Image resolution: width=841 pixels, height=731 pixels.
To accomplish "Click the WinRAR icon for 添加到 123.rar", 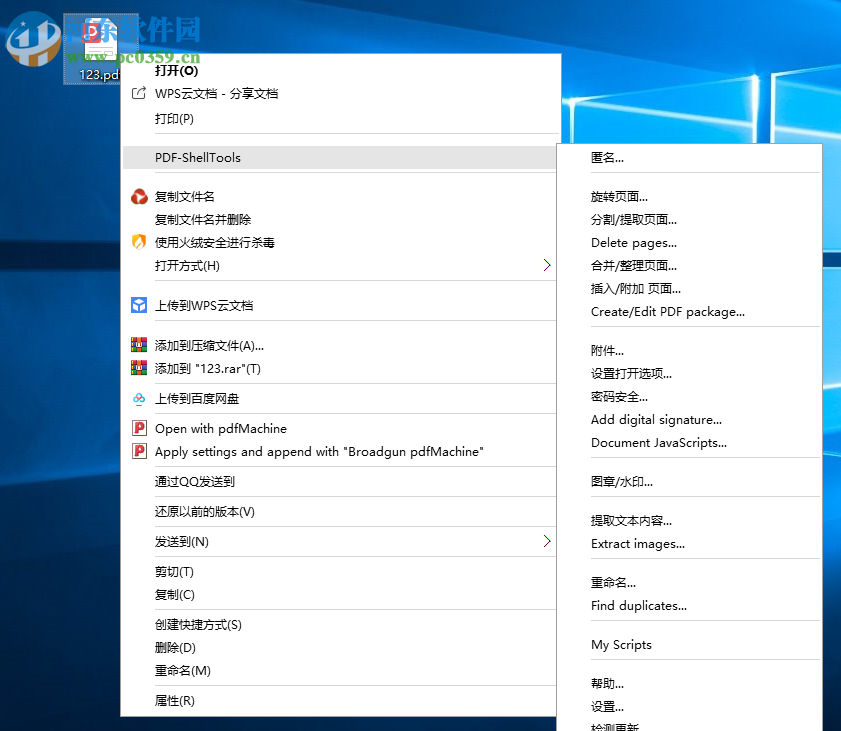I will pos(139,367).
